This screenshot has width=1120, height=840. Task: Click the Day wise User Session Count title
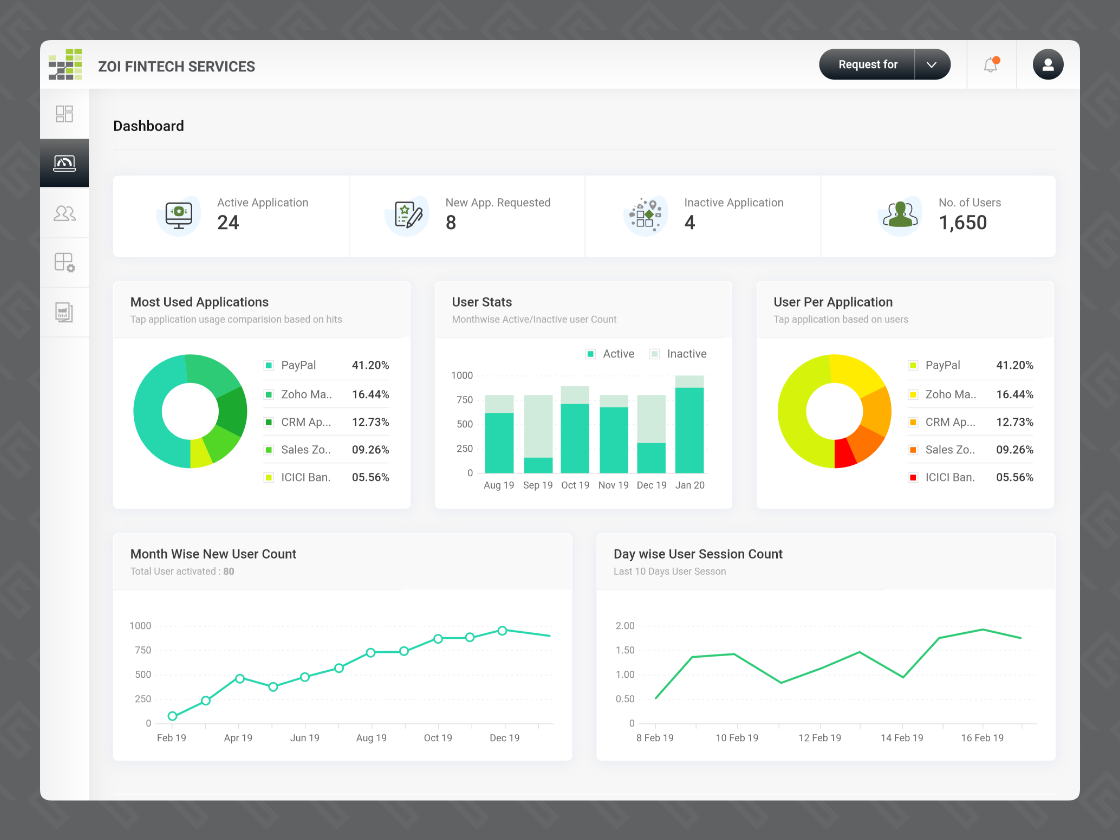click(x=698, y=554)
